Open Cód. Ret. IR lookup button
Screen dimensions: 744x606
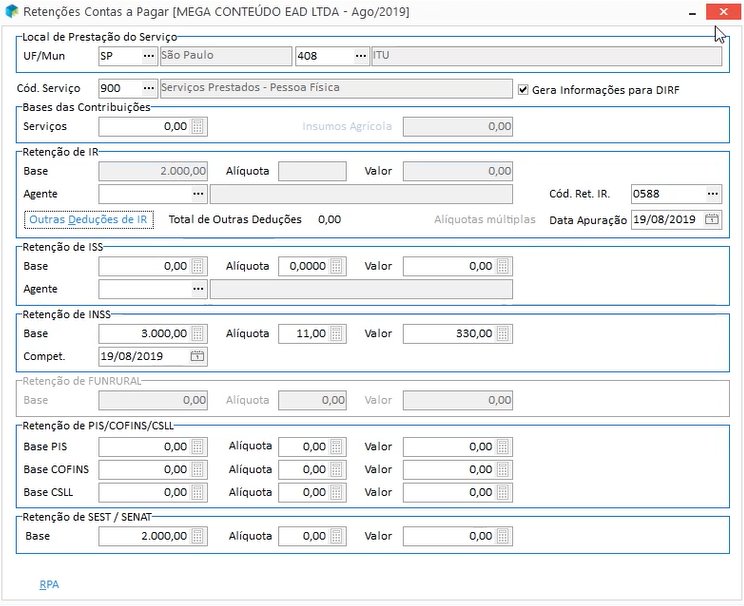point(712,193)
